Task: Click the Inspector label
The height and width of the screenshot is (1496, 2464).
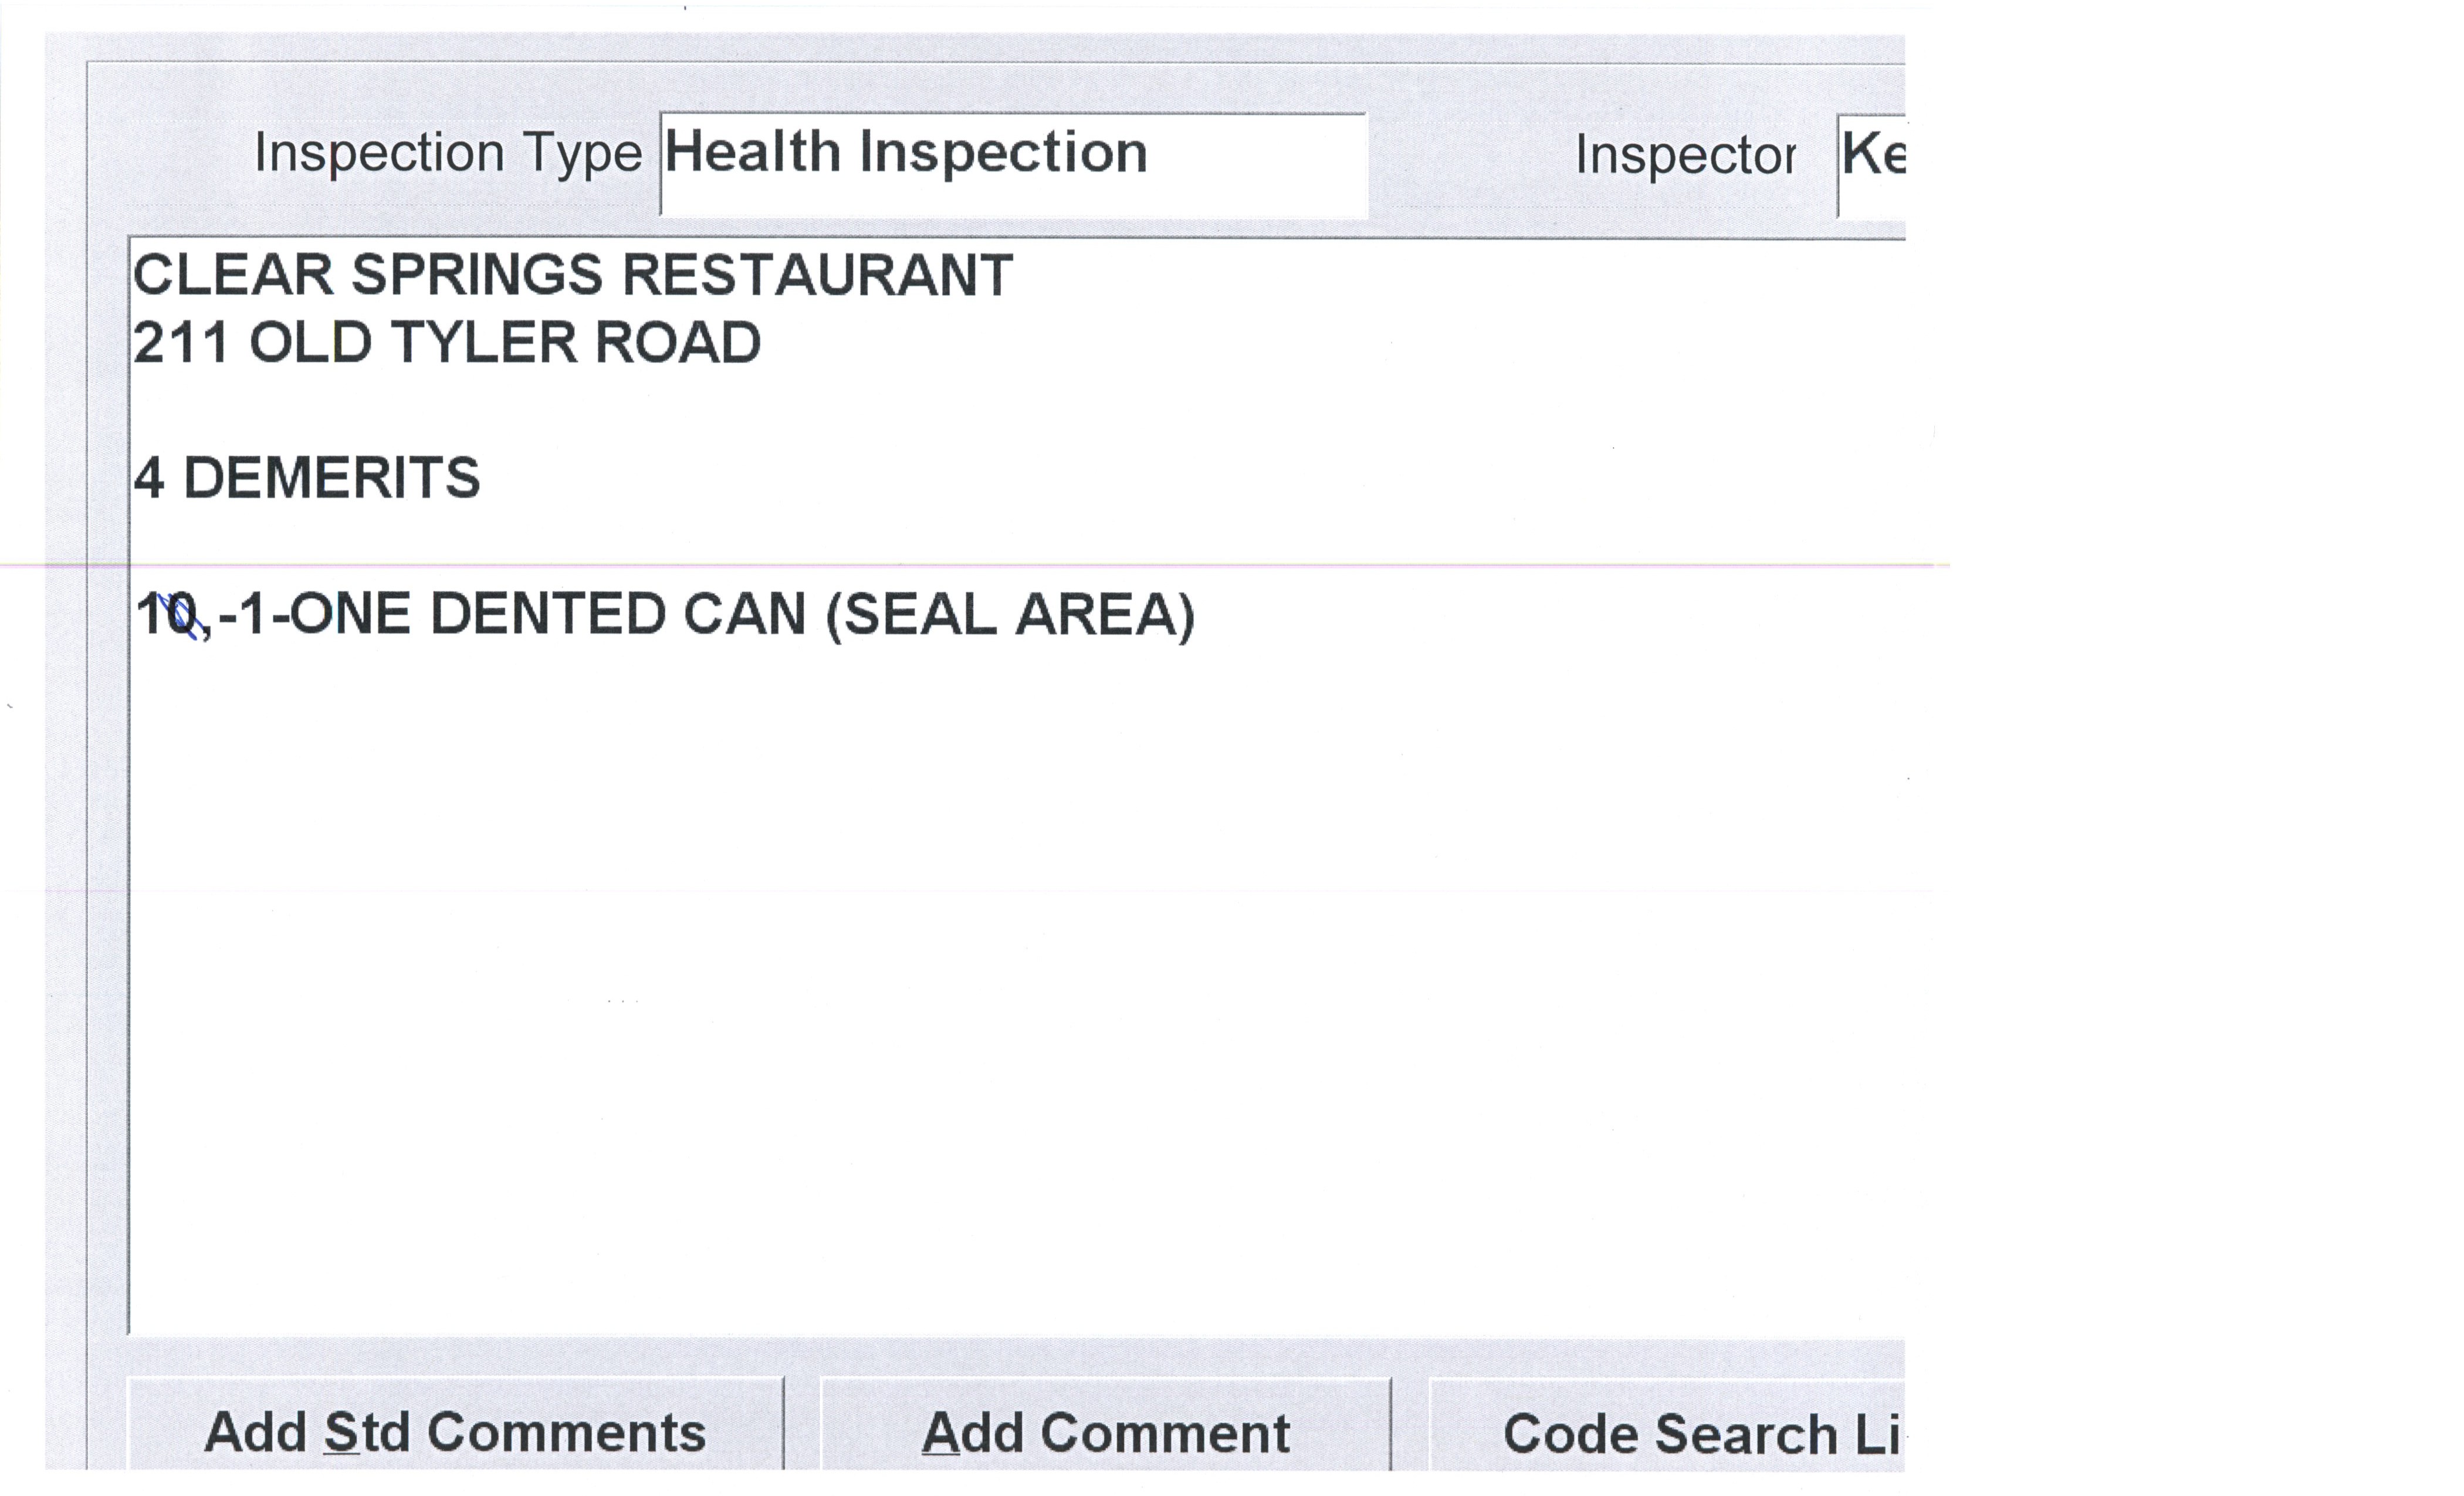Action: [x=1684, y=156]
